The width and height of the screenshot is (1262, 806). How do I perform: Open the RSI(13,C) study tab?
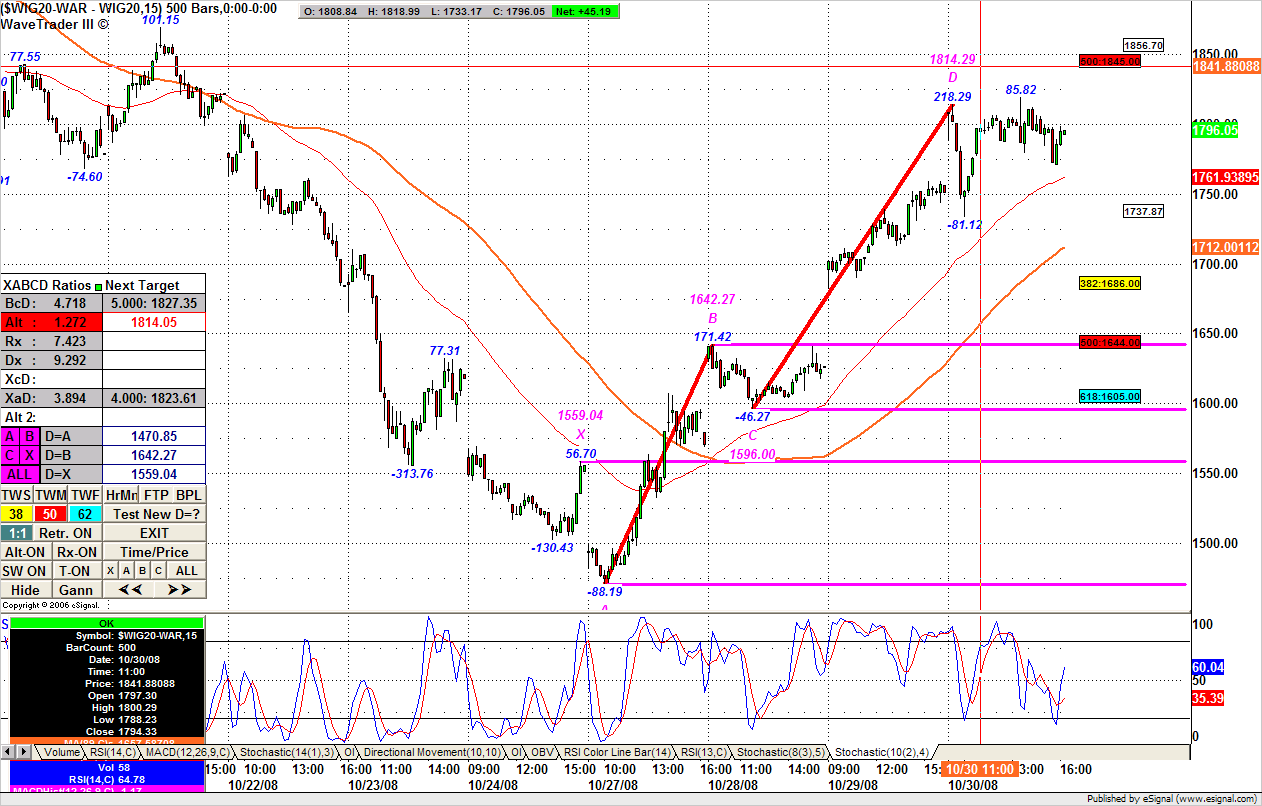coord(703,752)
